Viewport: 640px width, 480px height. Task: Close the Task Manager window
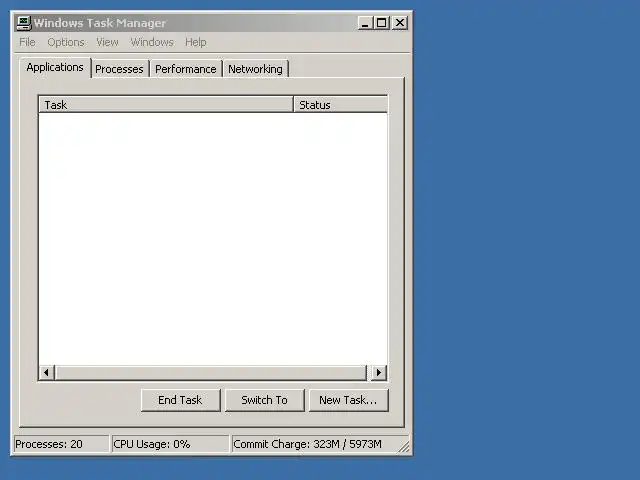400,23
